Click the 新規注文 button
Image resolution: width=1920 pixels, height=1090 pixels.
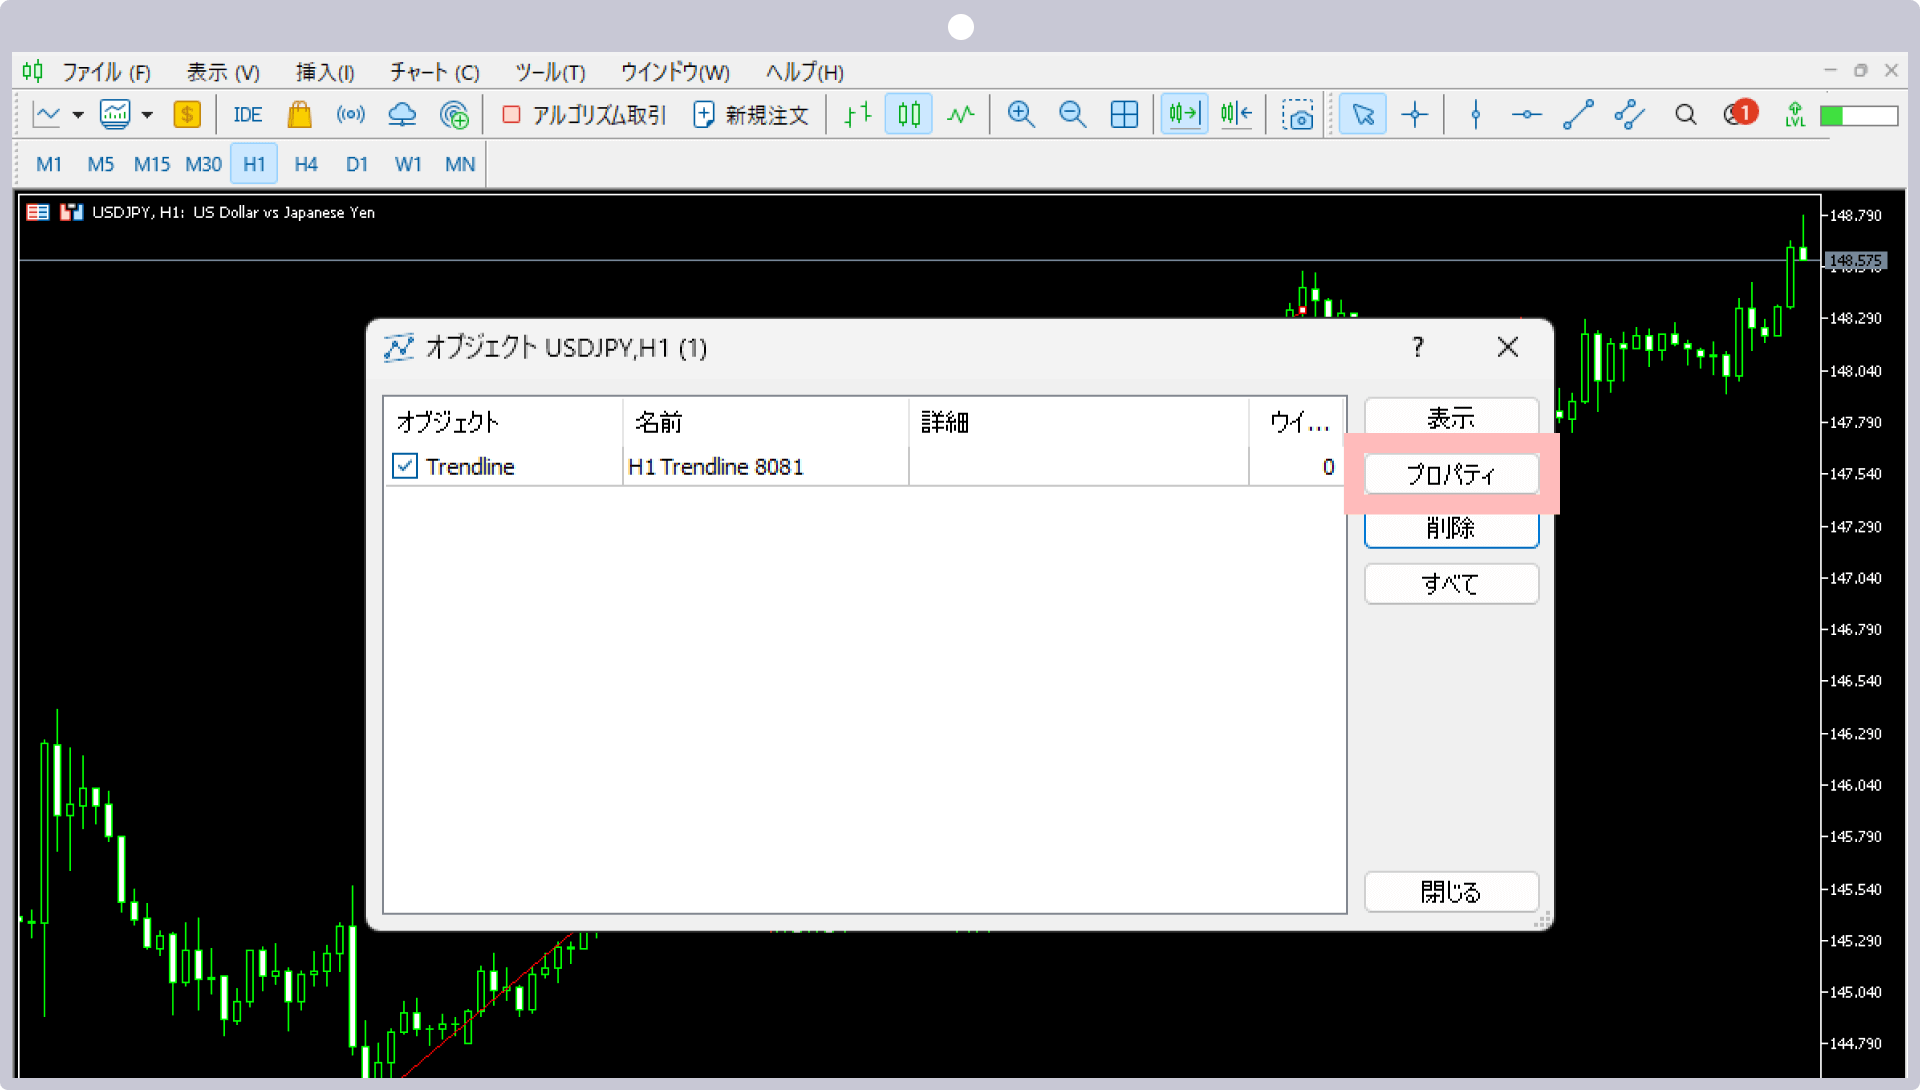coord(751,115)
